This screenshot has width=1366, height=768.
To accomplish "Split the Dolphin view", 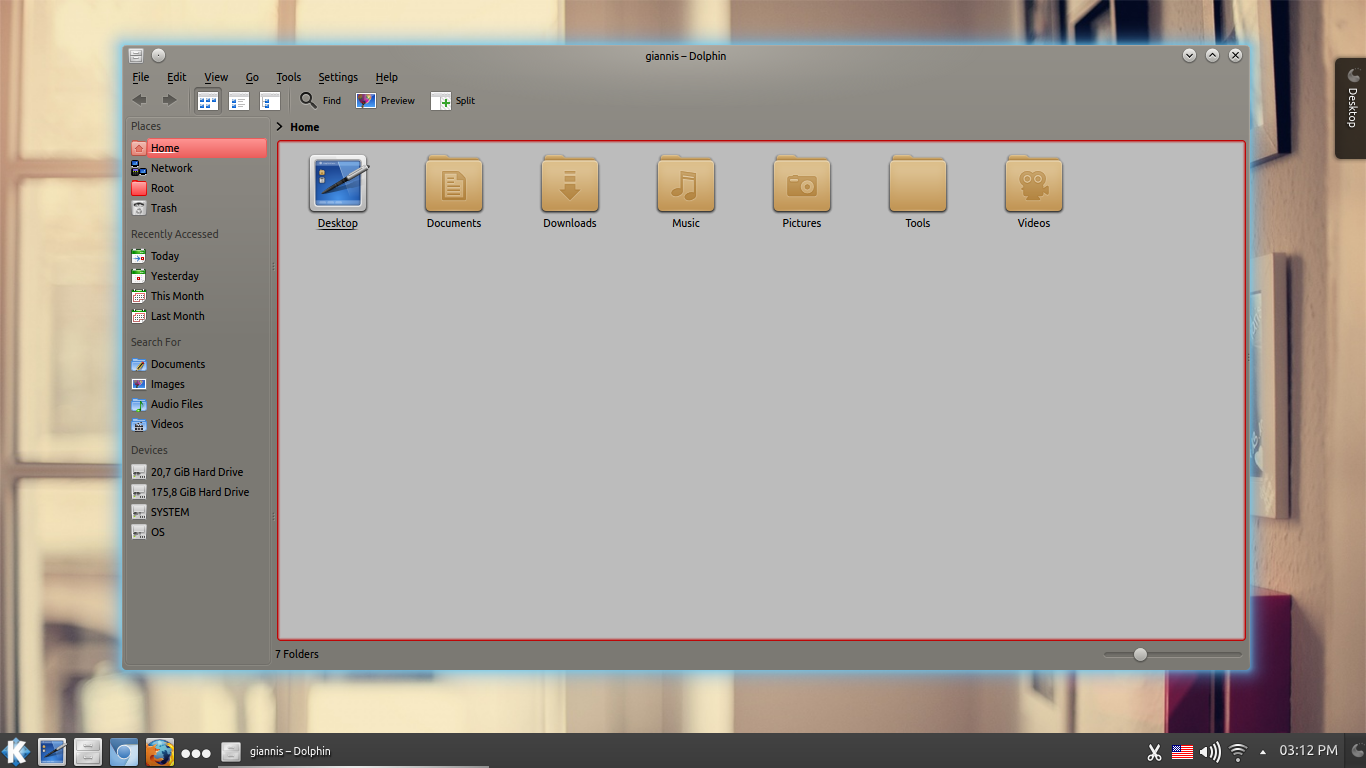I will pos(453,101).
